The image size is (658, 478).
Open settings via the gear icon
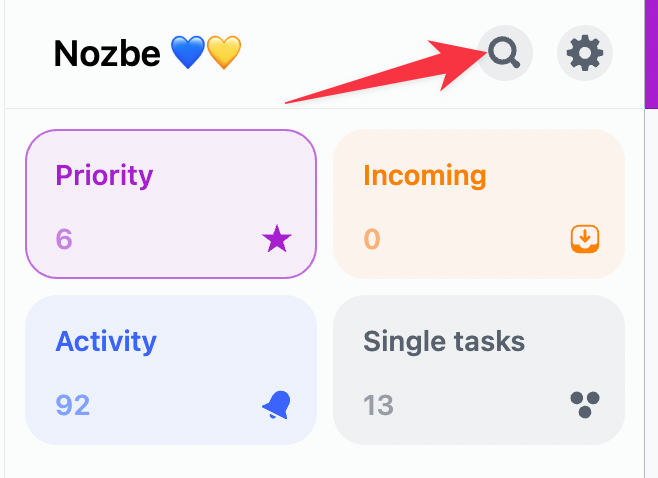pyautogui.click(x=585, y=53)
